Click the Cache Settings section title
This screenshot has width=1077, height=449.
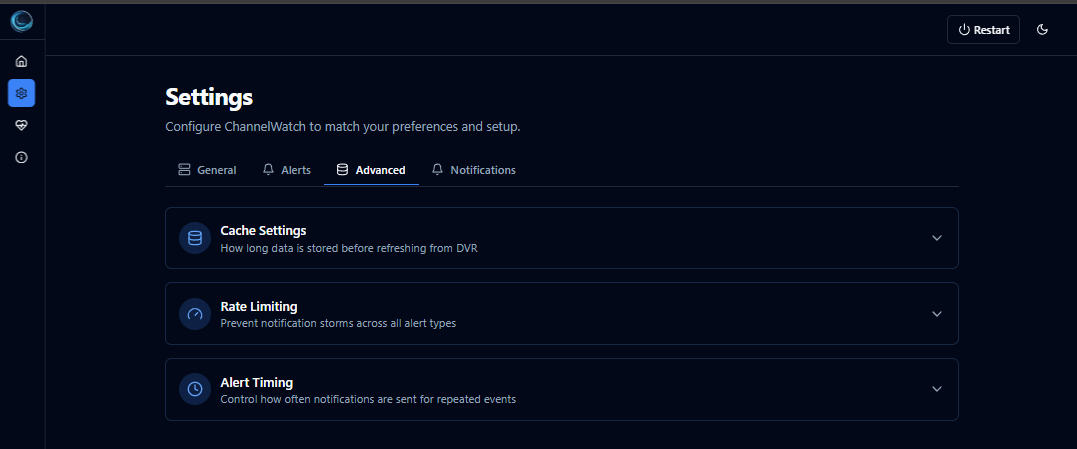(x=263, y=231)
